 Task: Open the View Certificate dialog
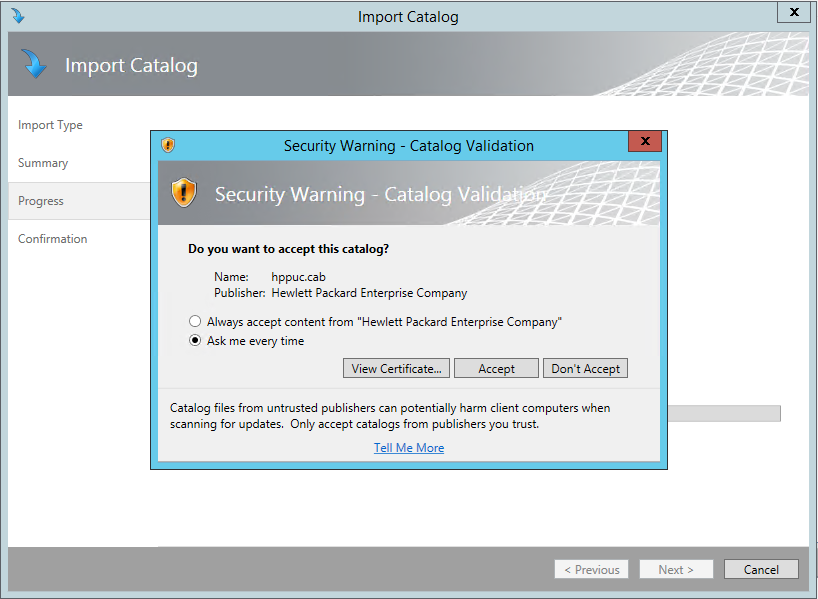coord(396,368)
